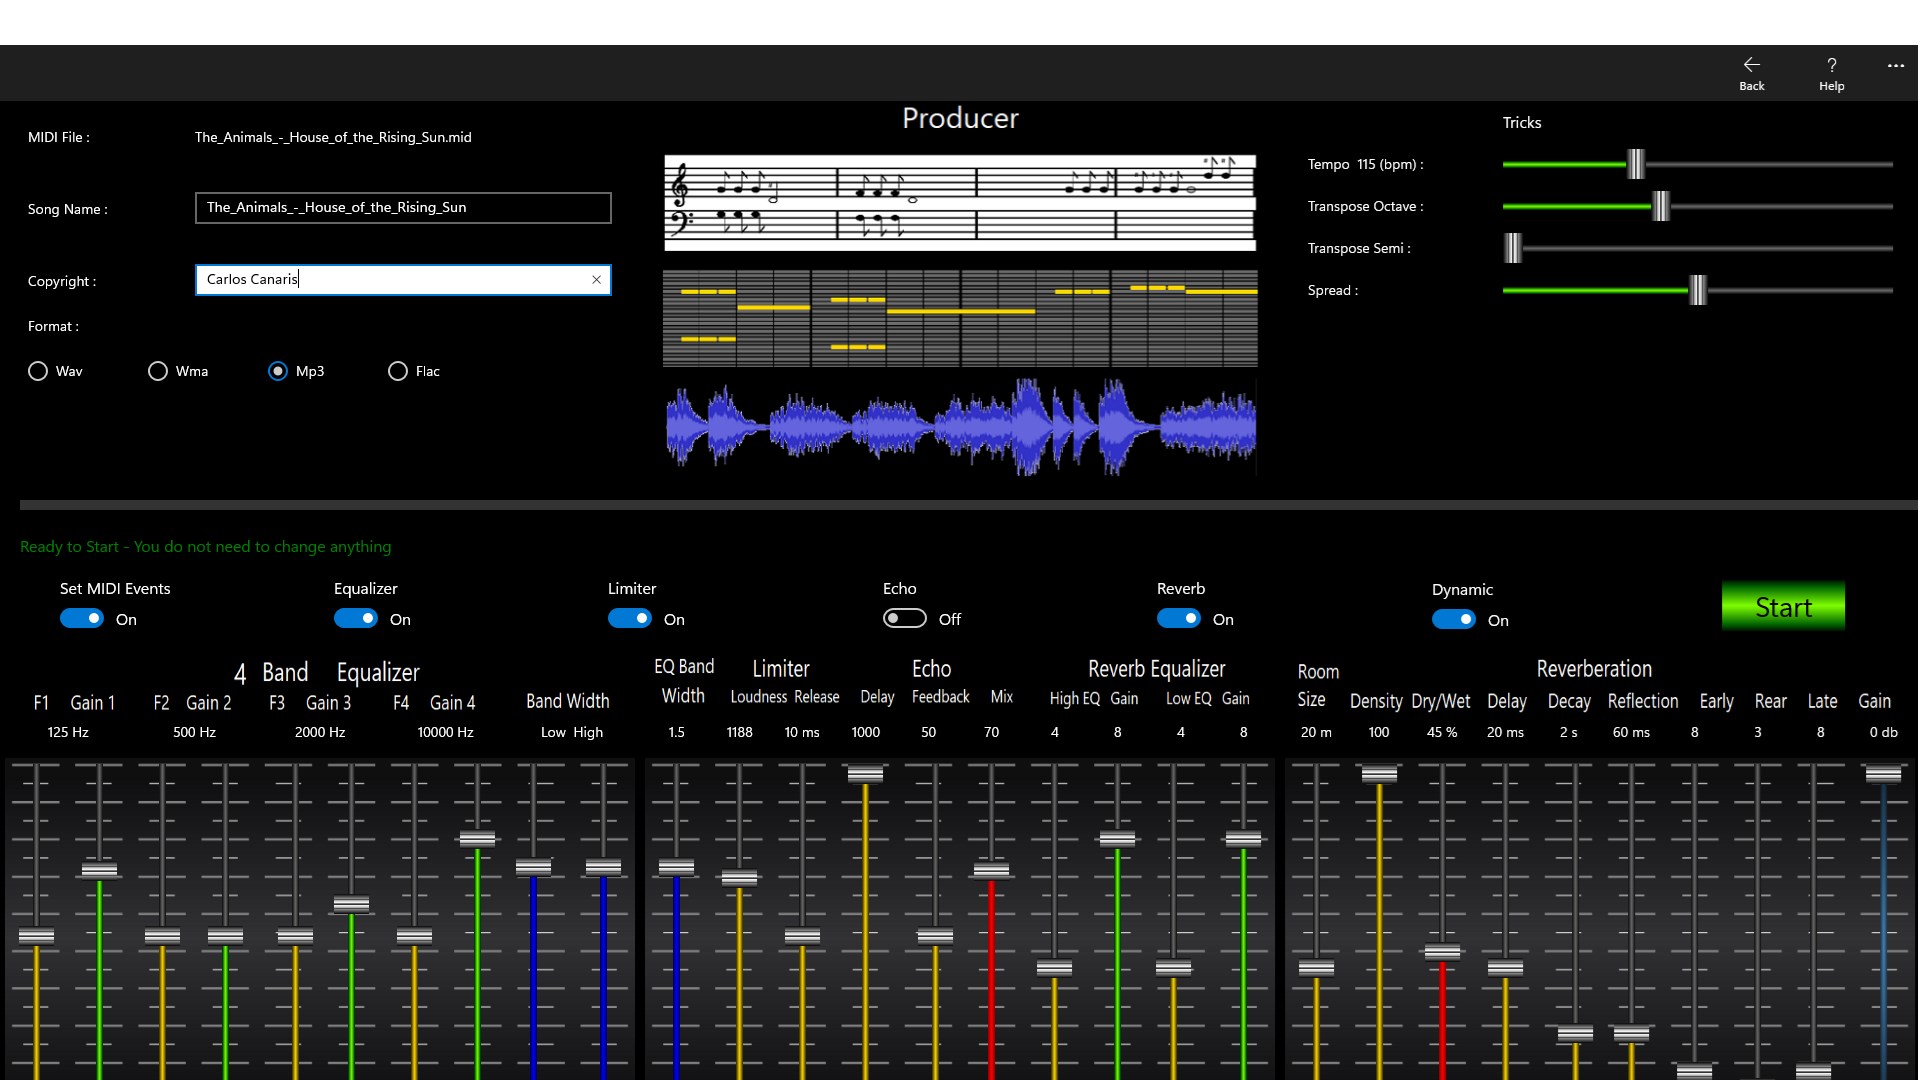This screenshot has height=1080, width=1920.
Task: Clear the Copyright field with the × icon
Action: click(596, 280)
